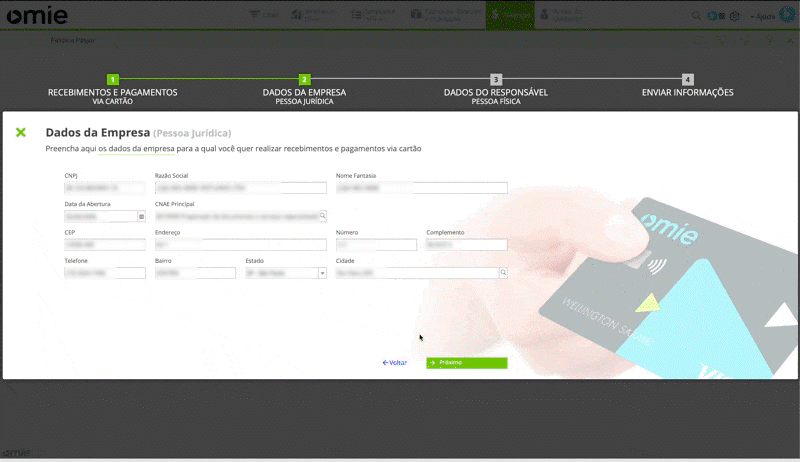800x462 pixels.
Task: Open the top bar search icon
Action: coord(696,16)
